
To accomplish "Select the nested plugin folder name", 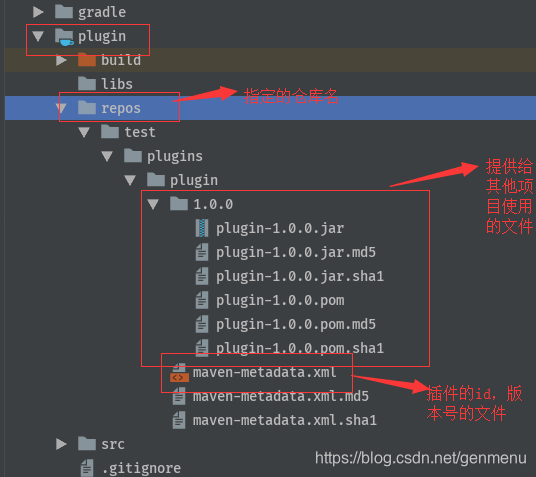I will coord(194,181).
